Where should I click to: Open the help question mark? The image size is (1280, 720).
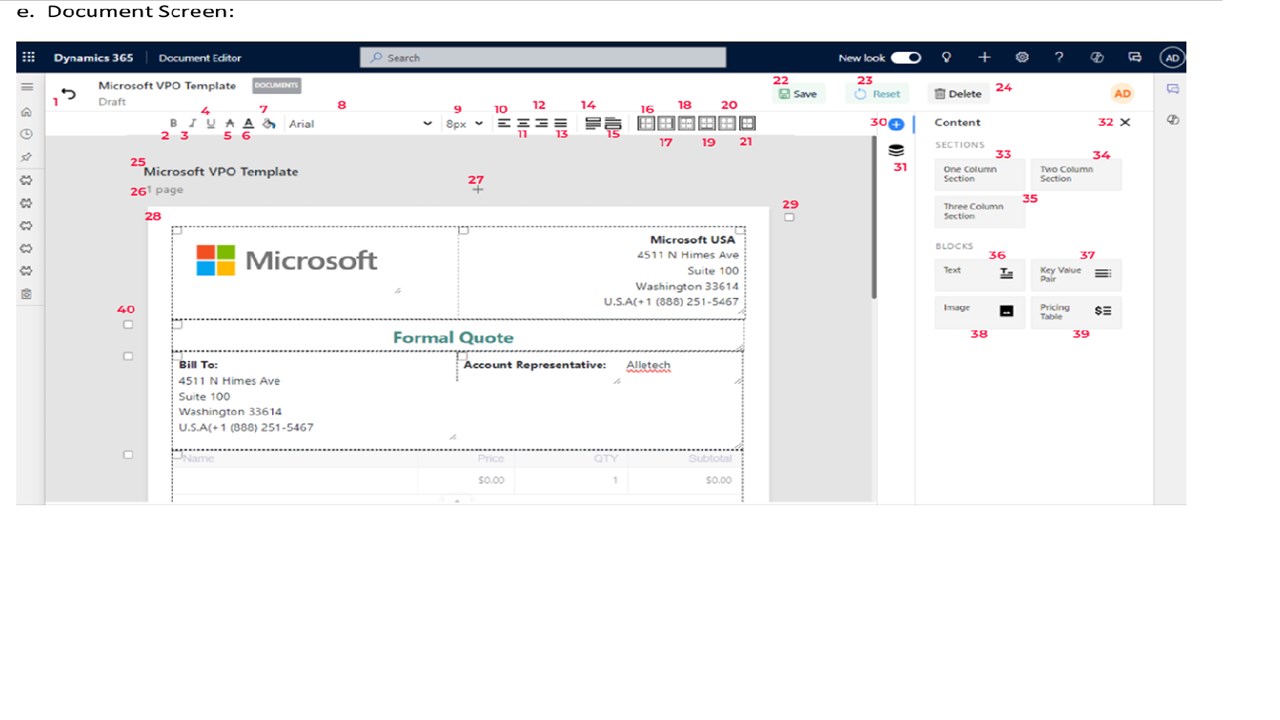pos(1059,58)
